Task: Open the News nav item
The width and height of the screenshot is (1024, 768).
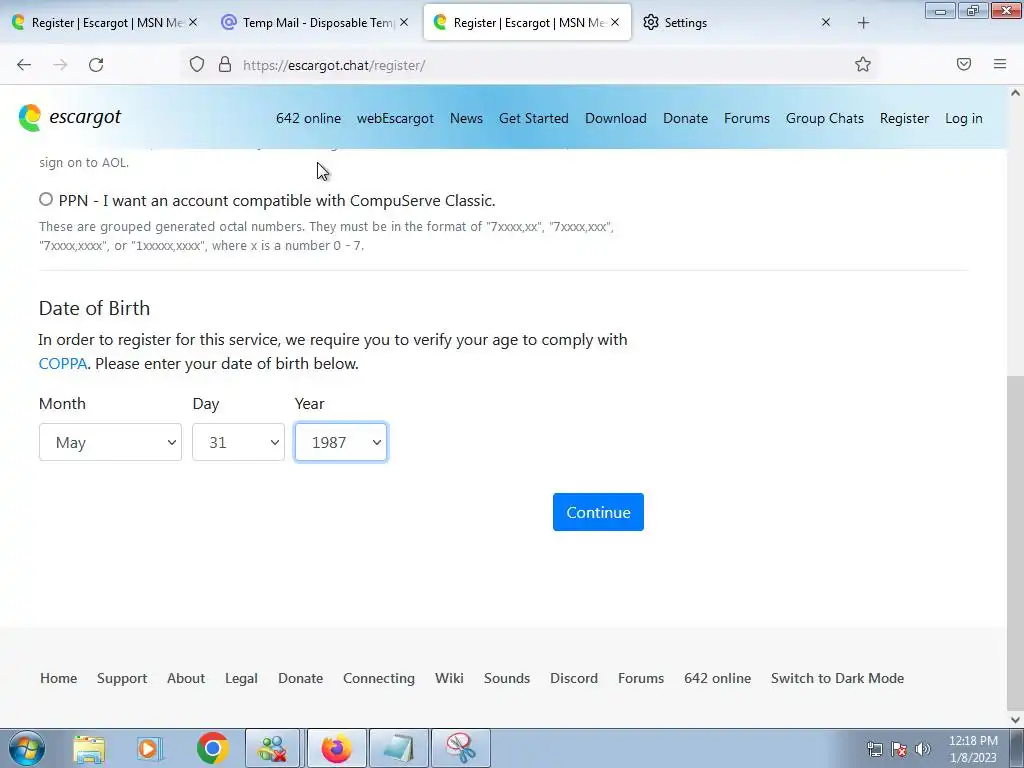Action: [466, 118]
